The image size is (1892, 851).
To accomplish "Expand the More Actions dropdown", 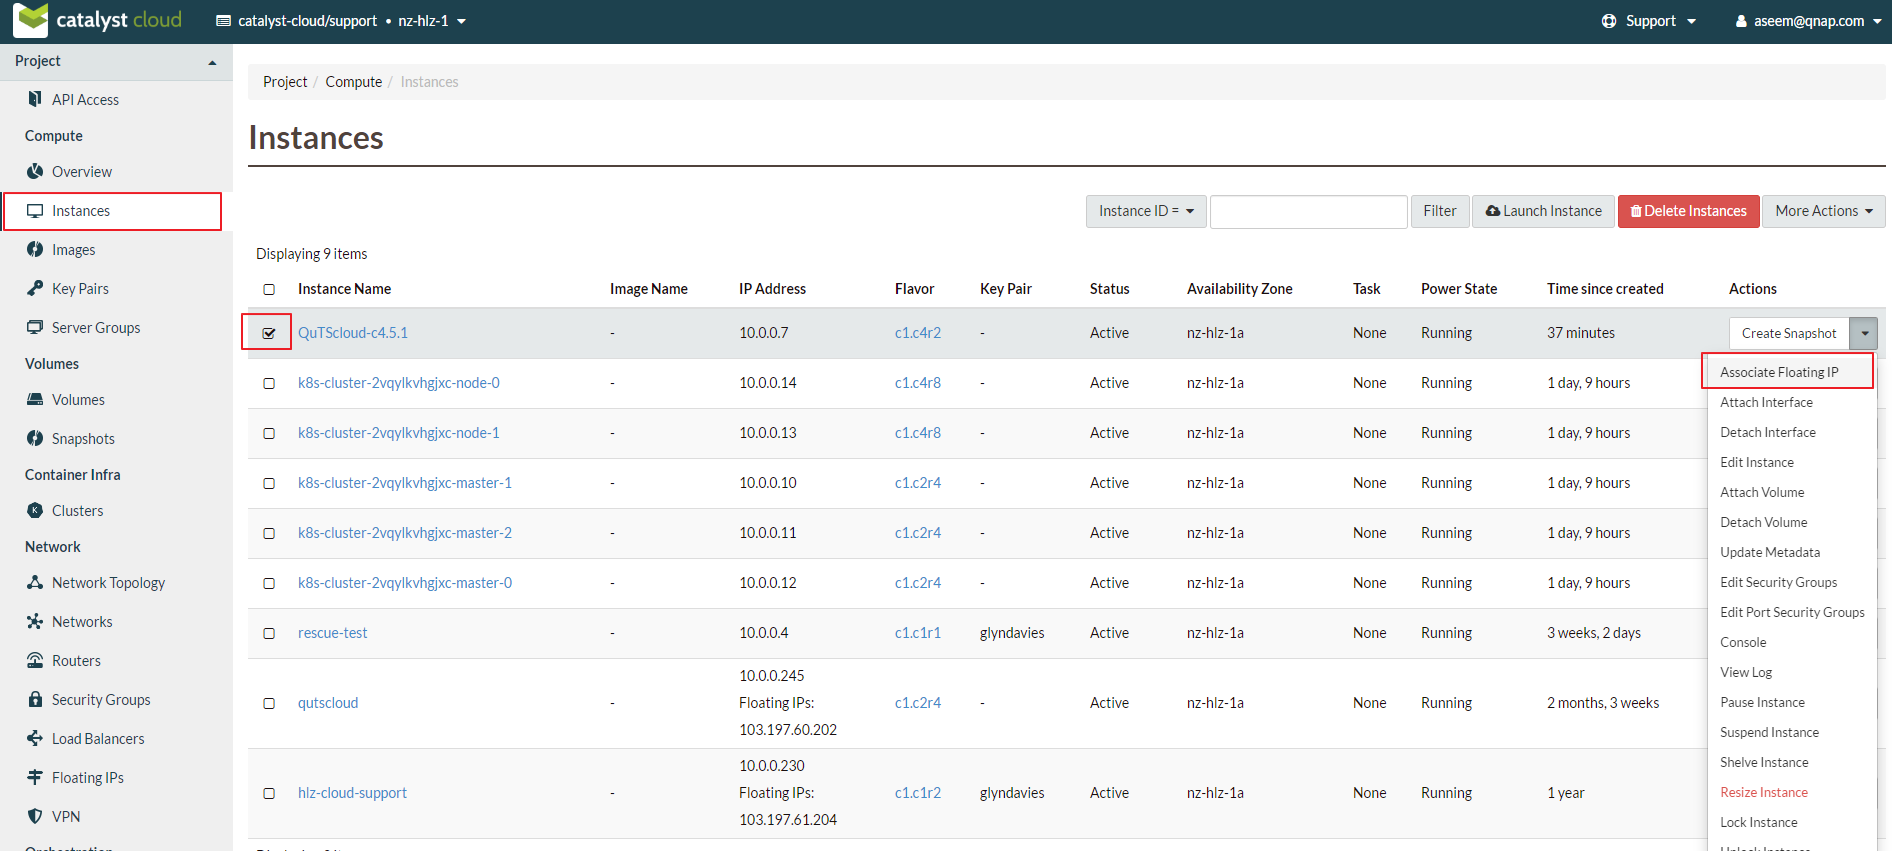I will point(1823,211).
